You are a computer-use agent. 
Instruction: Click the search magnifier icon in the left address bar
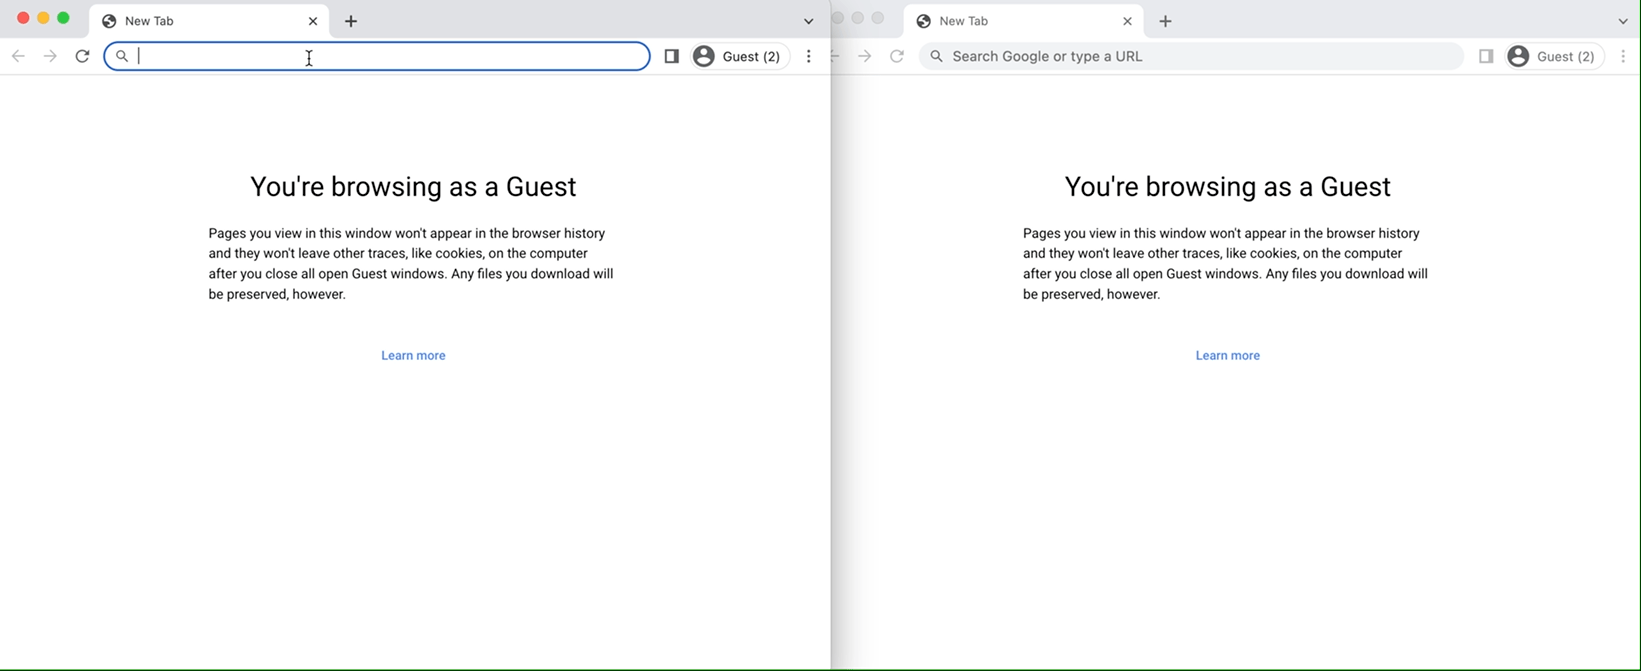[x=122, y=56]
